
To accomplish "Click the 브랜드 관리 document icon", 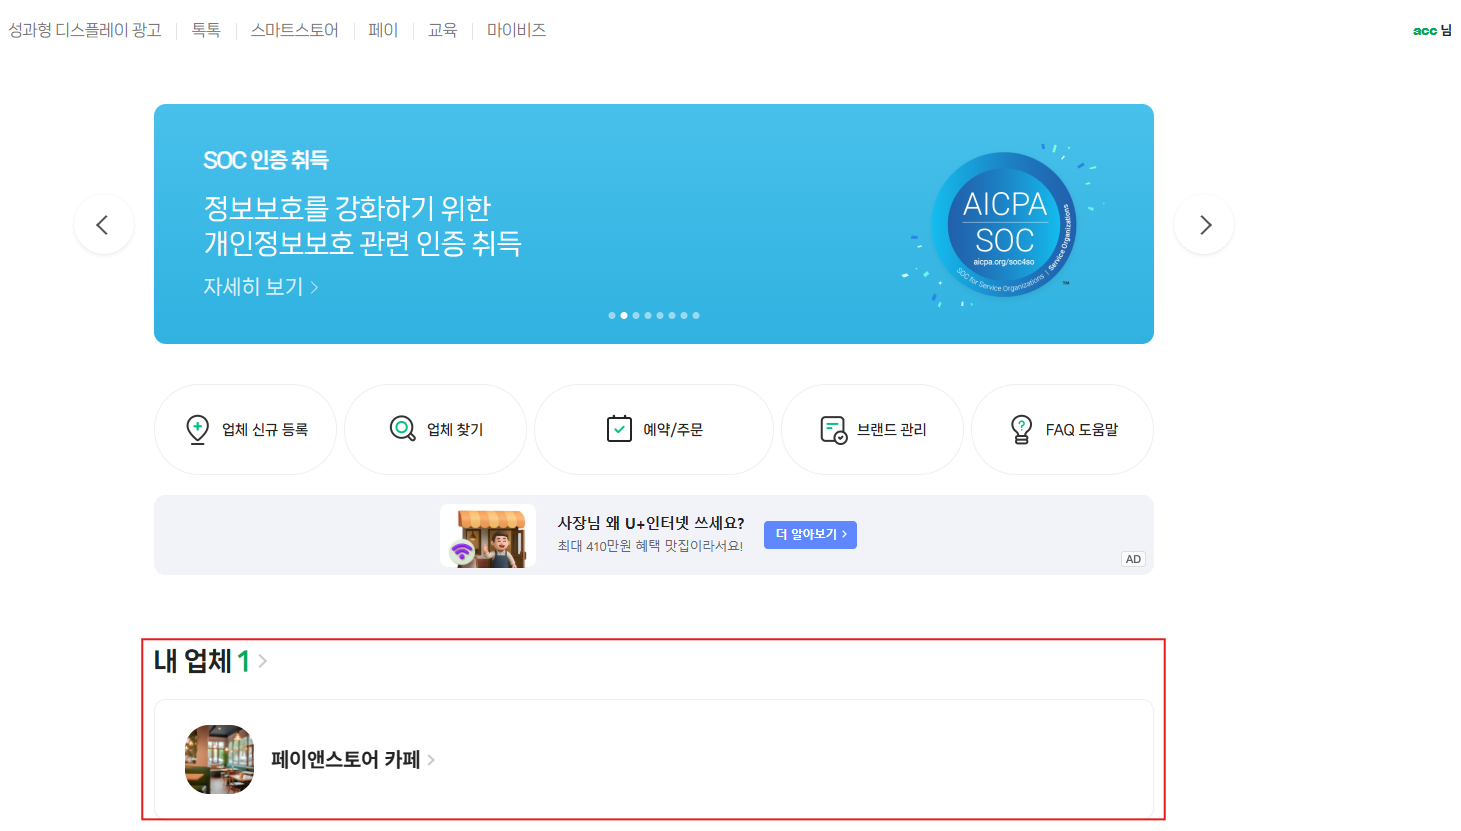I will click(x=833, y=430).
